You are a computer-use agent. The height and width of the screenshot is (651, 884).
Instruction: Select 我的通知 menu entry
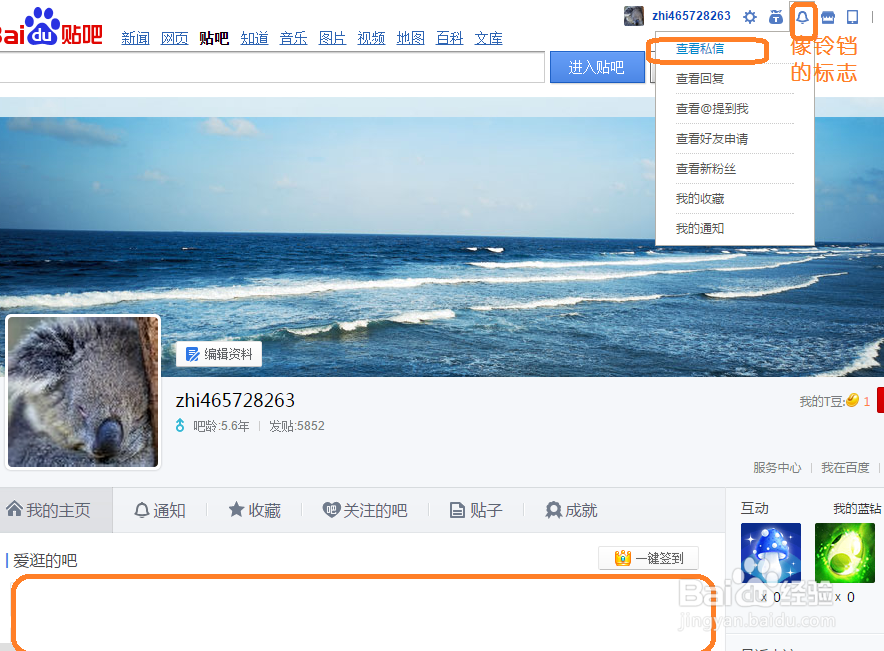(700, 228)
